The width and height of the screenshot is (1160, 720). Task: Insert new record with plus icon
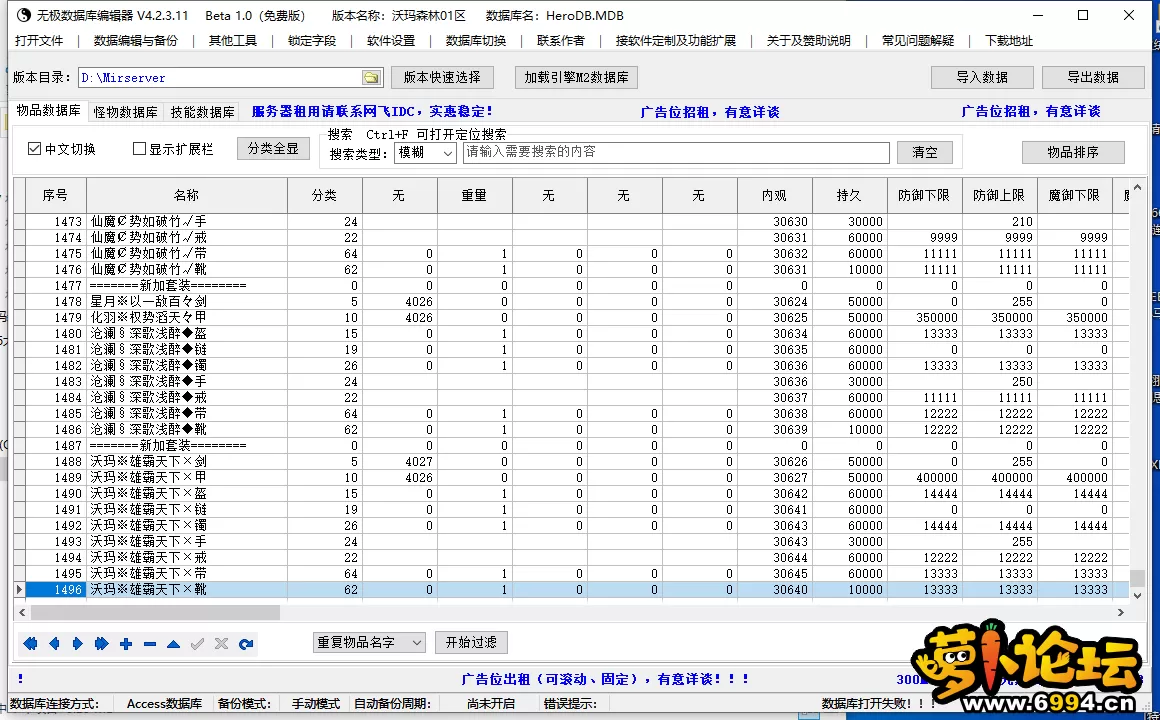[x=126, y=644]
